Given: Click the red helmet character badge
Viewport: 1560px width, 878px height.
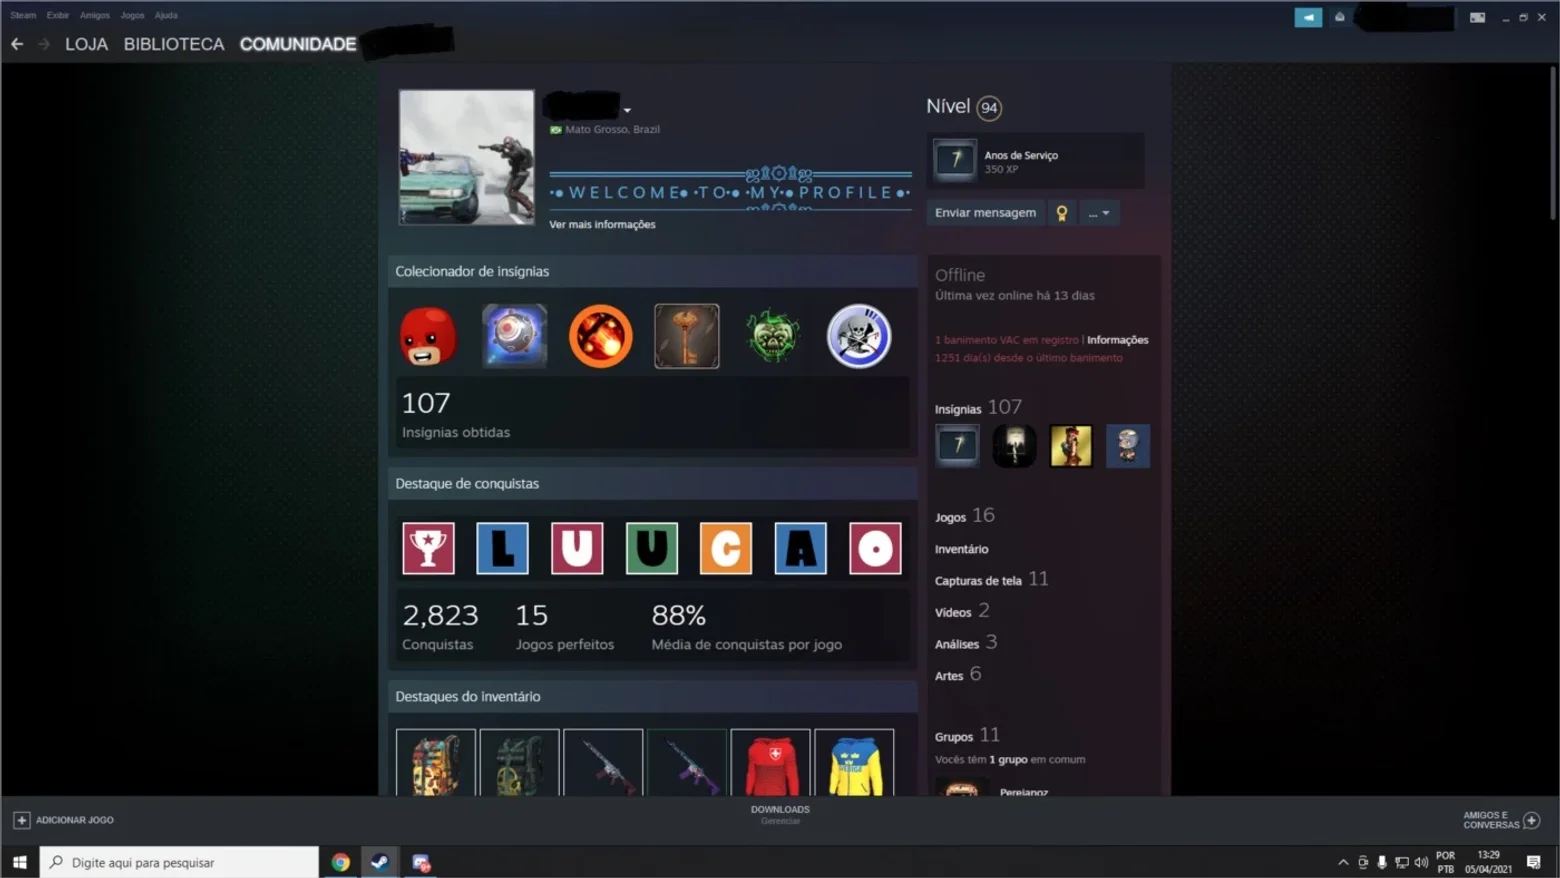Looking at the screenshot, I should (x=428, y=336).
